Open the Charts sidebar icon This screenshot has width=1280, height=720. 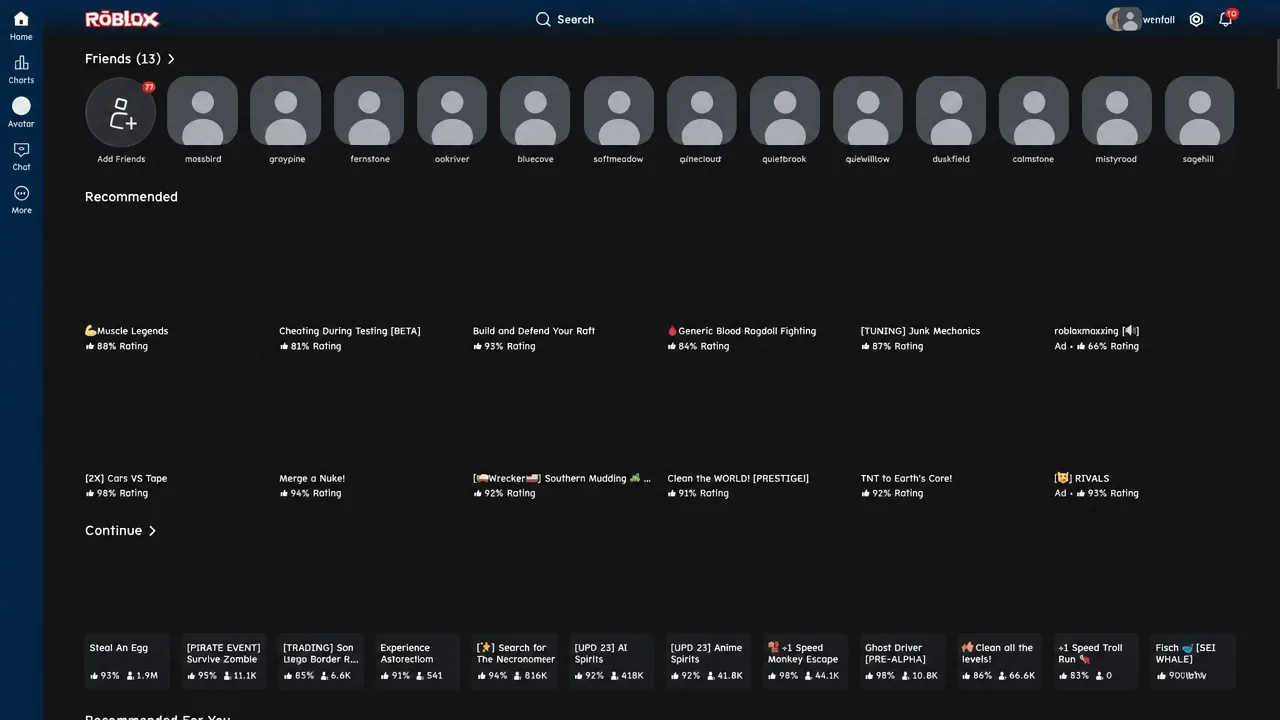(21, 63)
